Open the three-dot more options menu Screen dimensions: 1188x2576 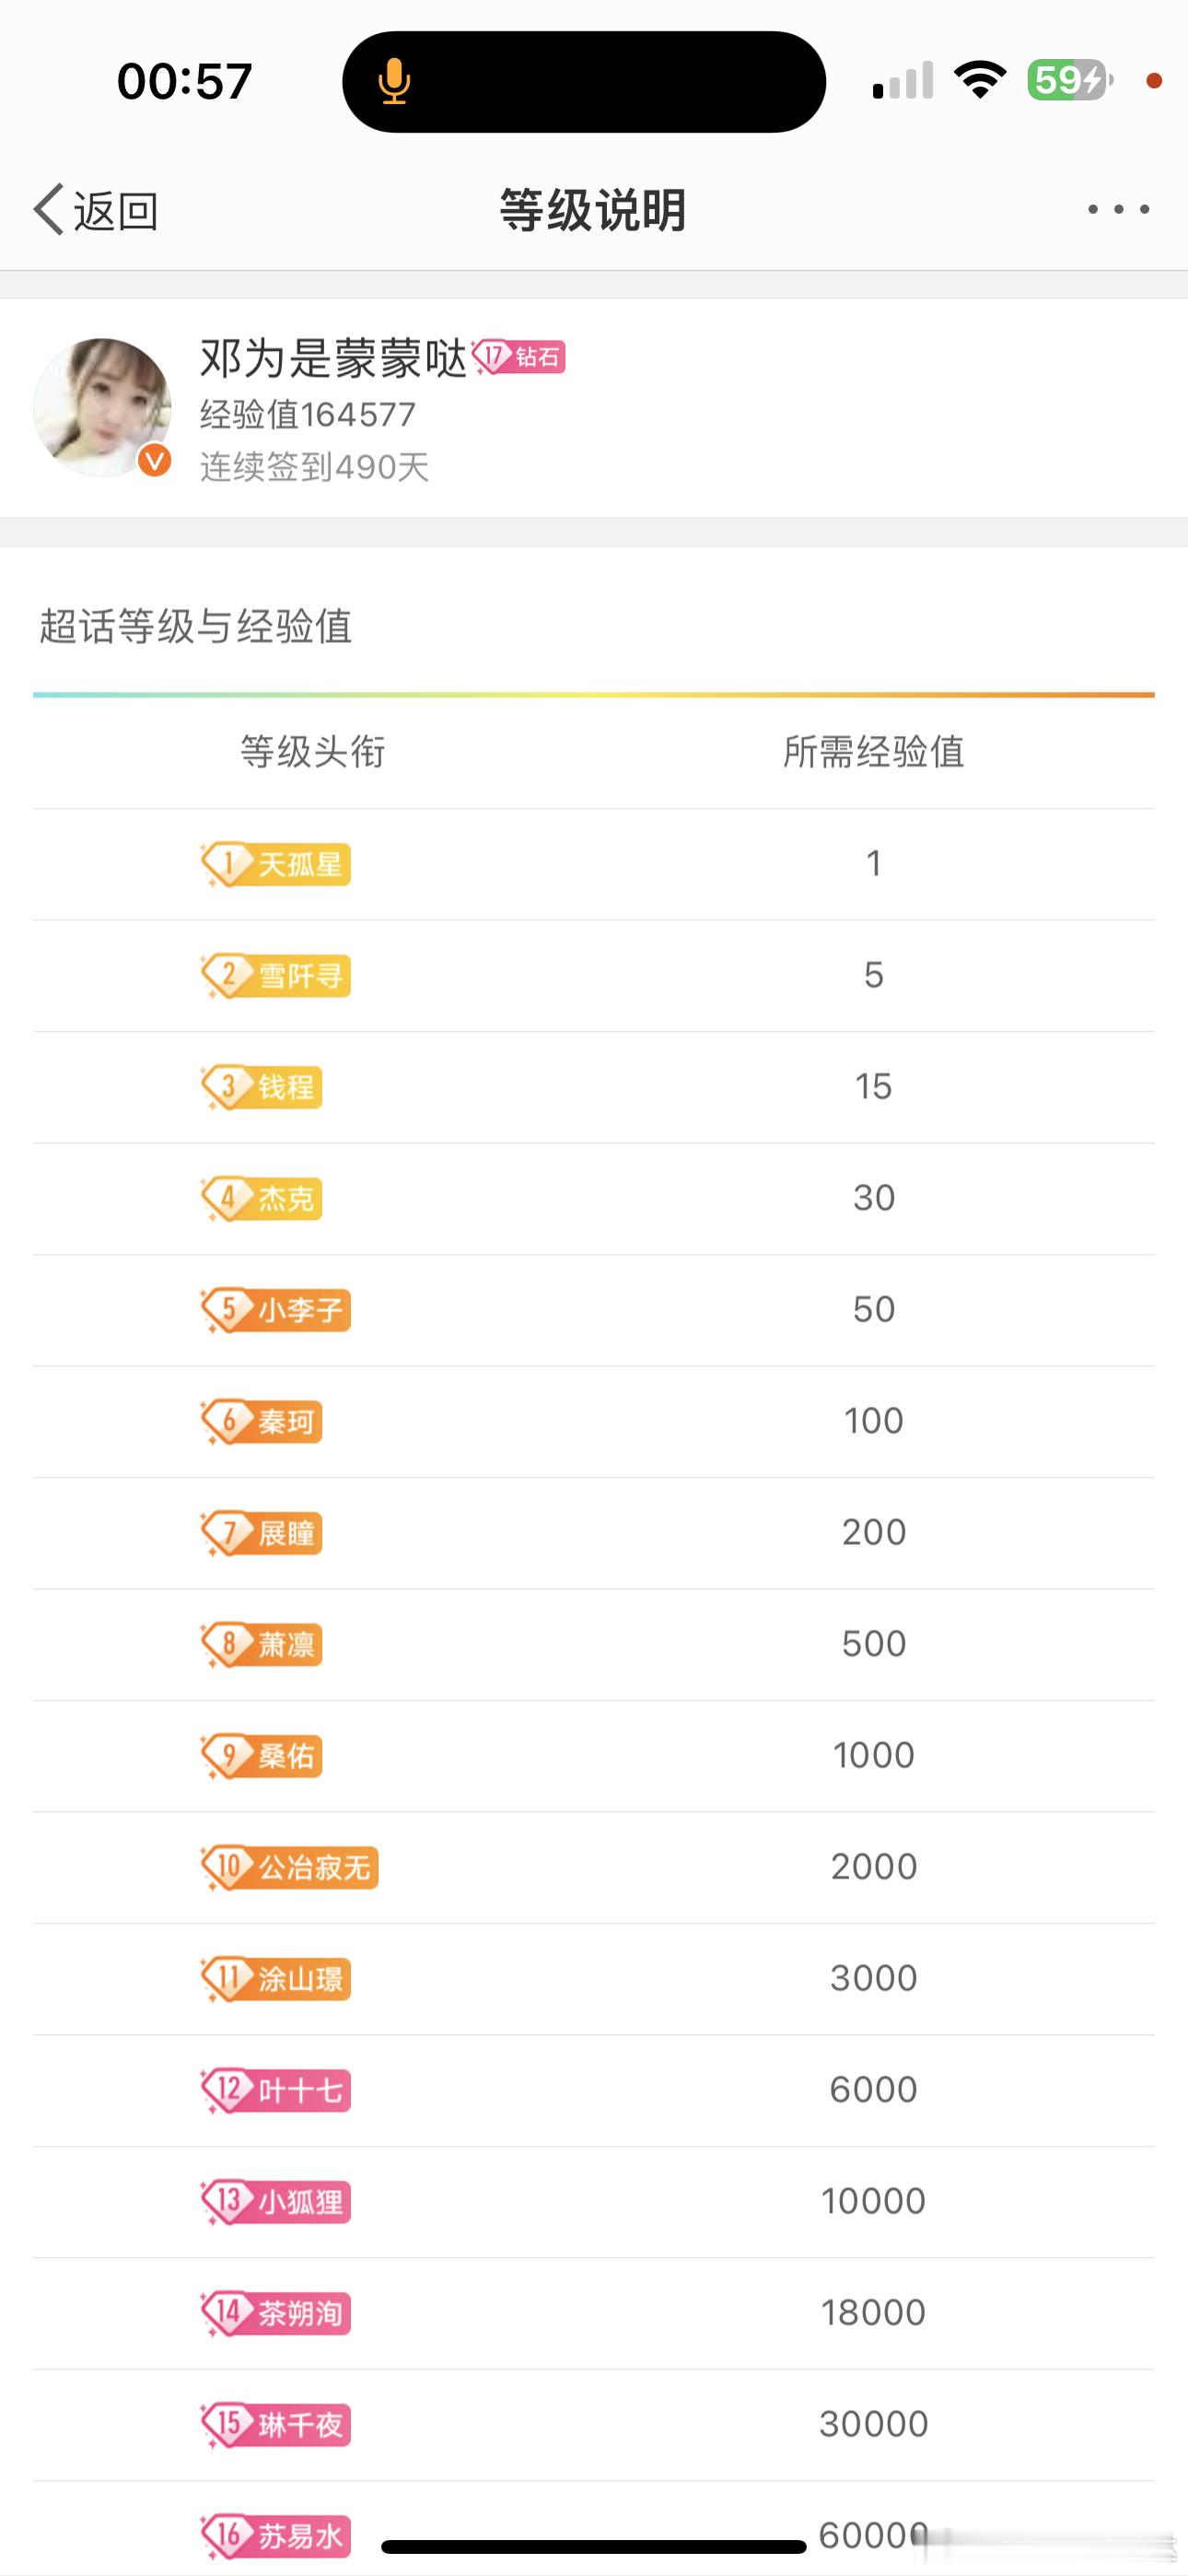1118,209
